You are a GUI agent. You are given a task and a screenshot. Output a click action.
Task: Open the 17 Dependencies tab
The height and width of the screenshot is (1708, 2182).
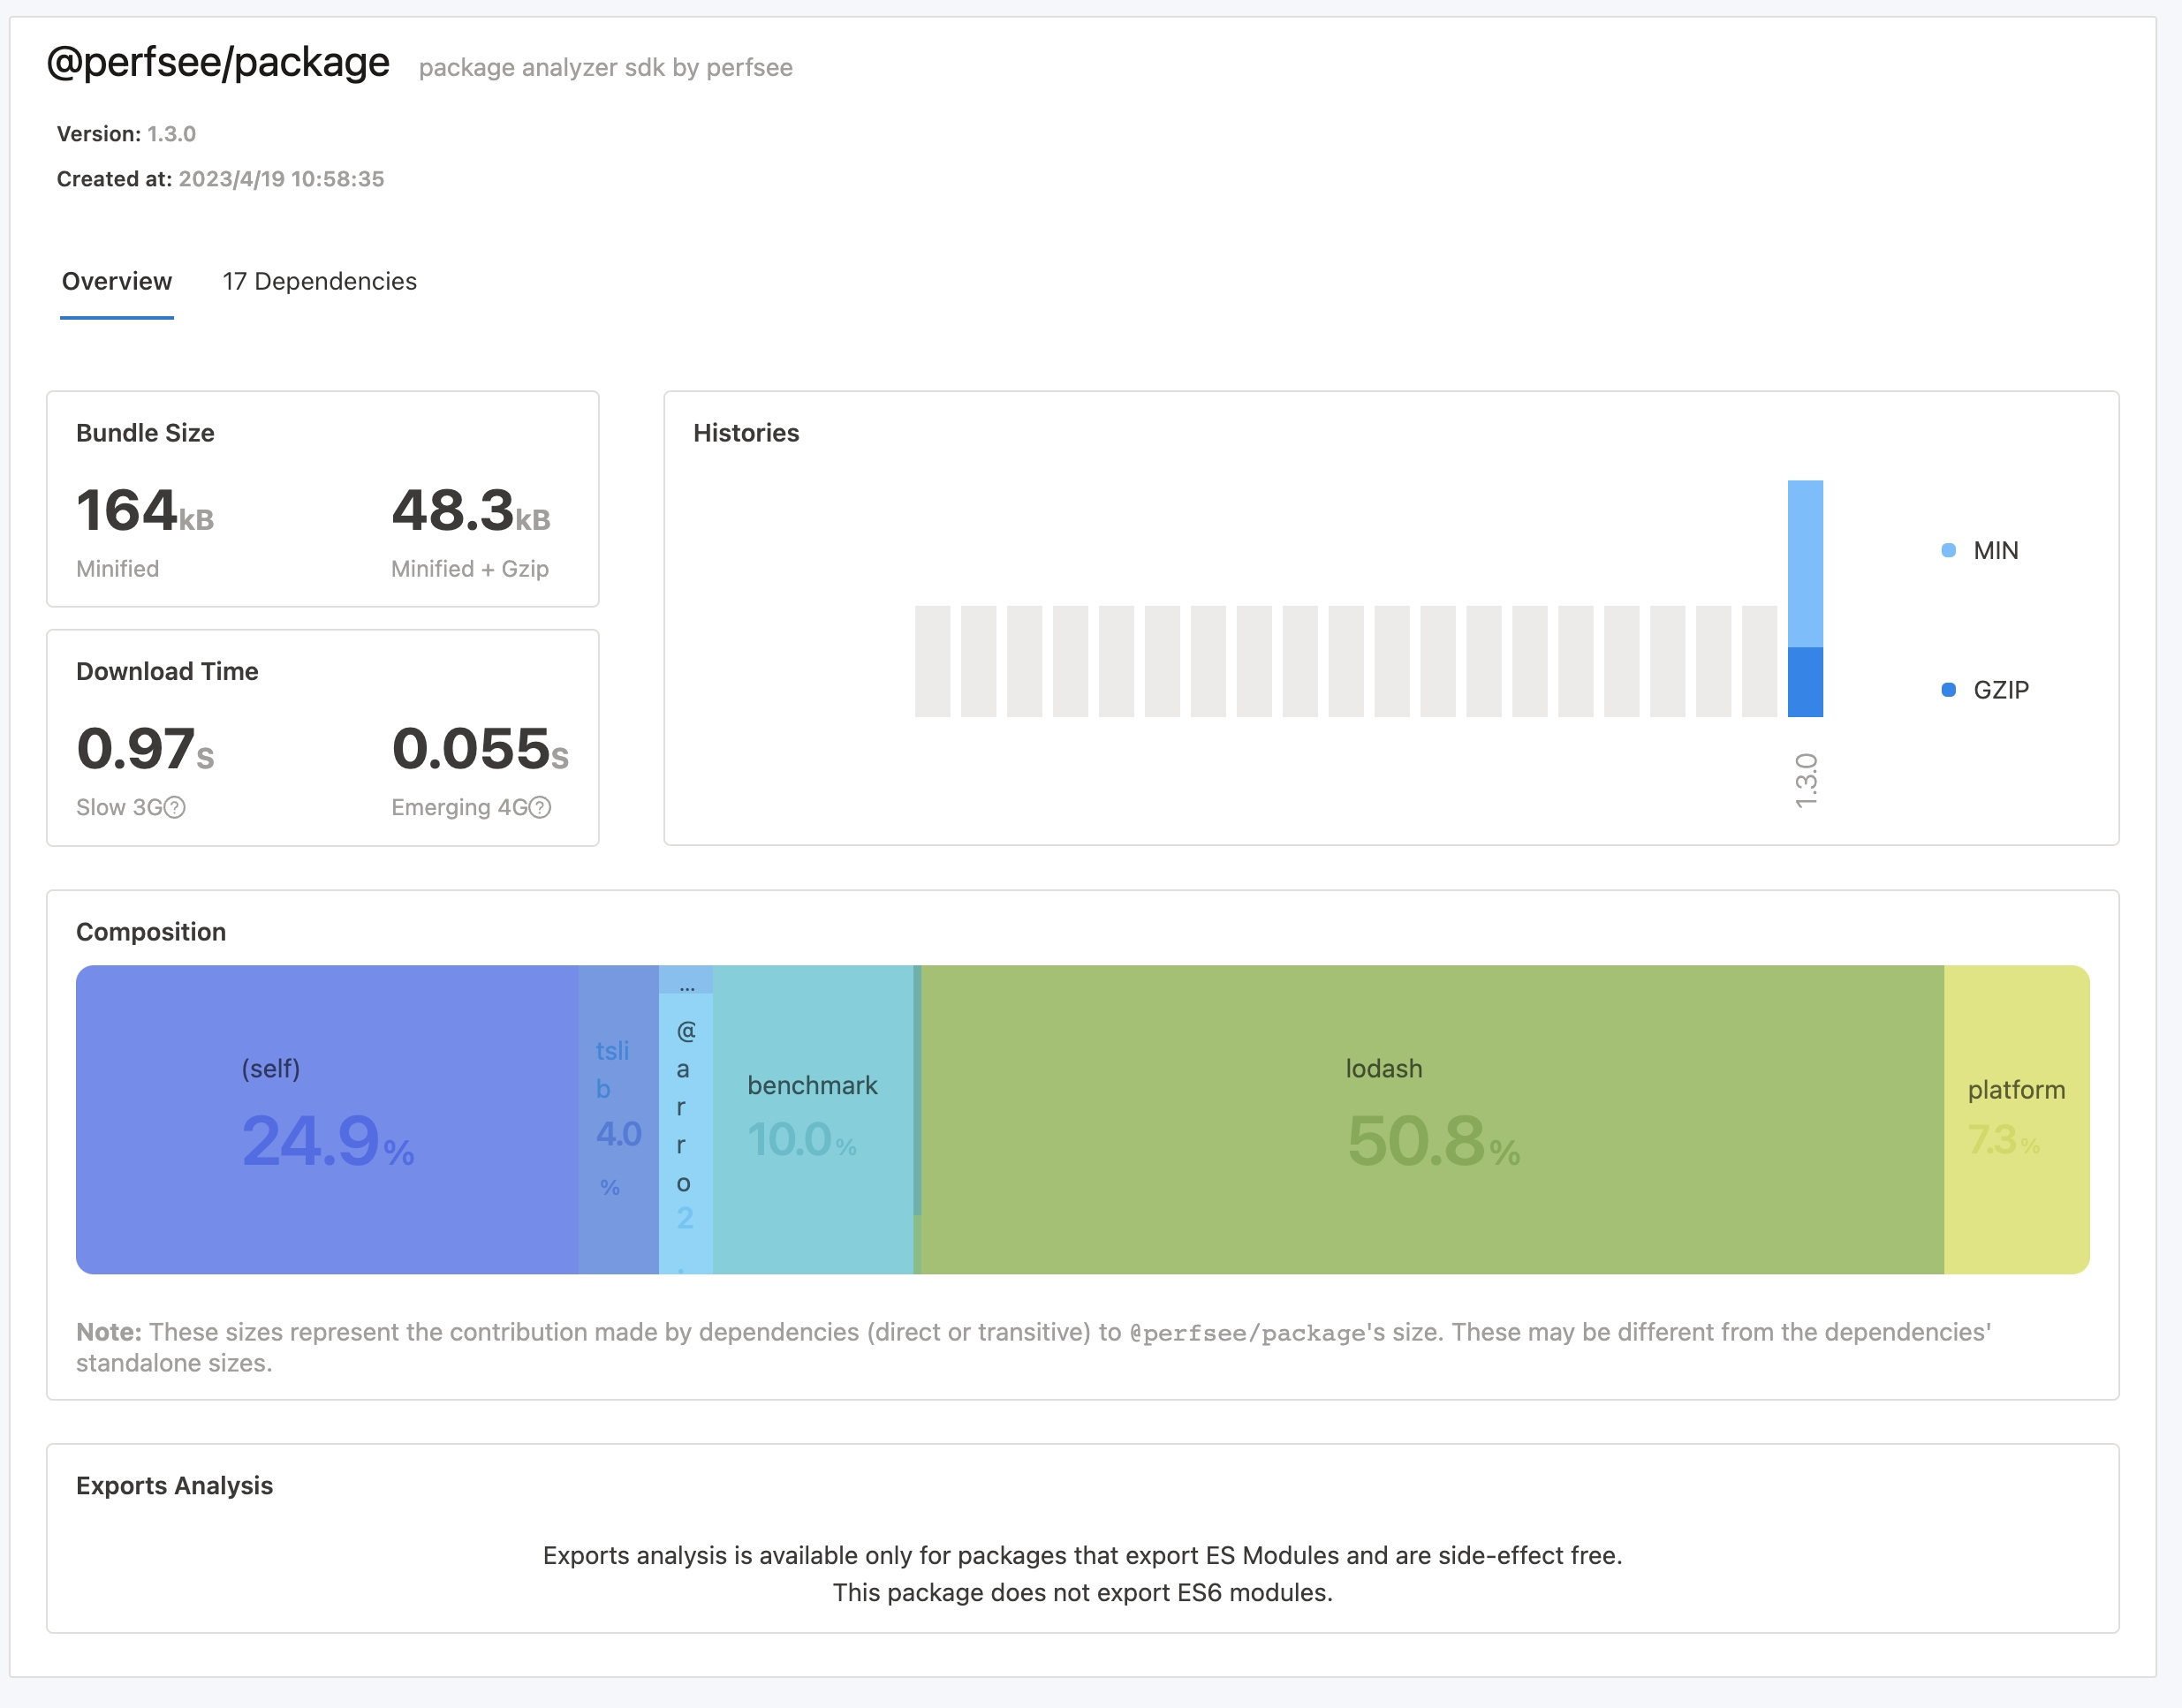click(319, 281)
